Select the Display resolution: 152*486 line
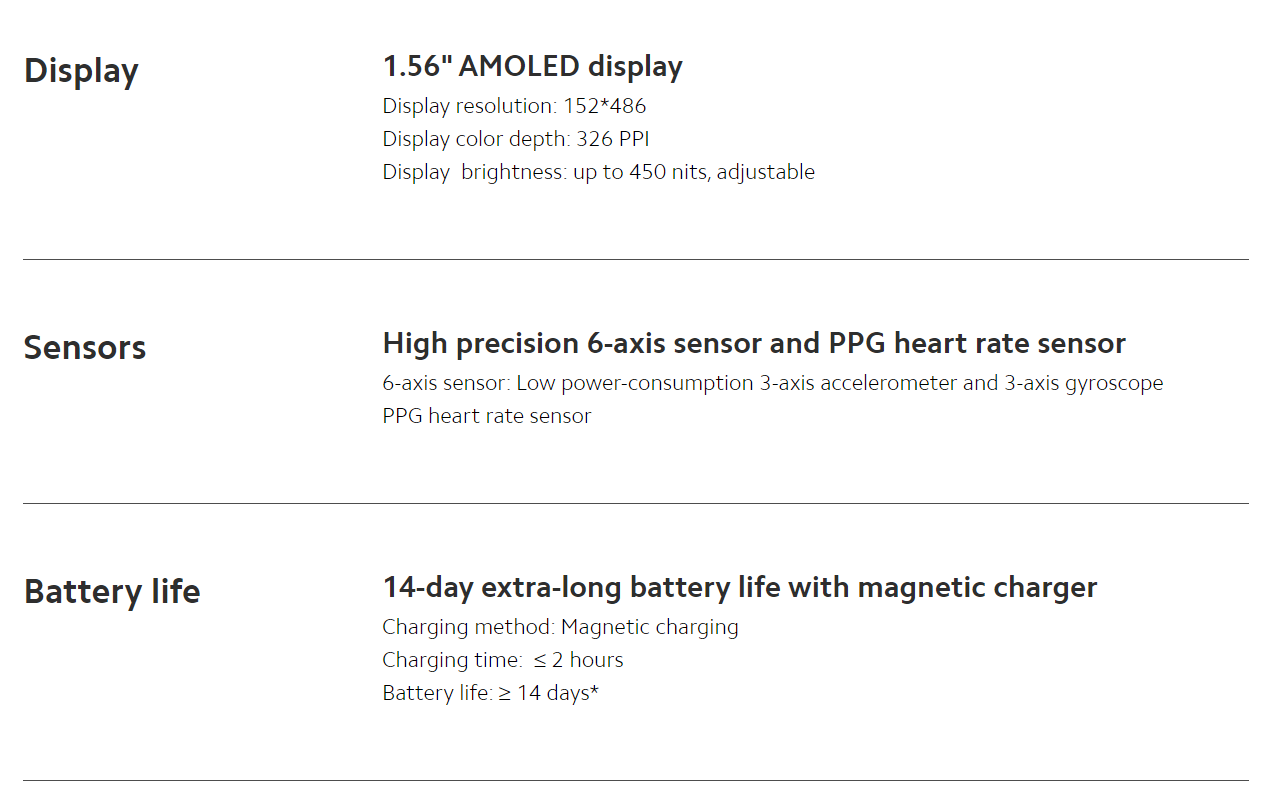 (514, 106)
